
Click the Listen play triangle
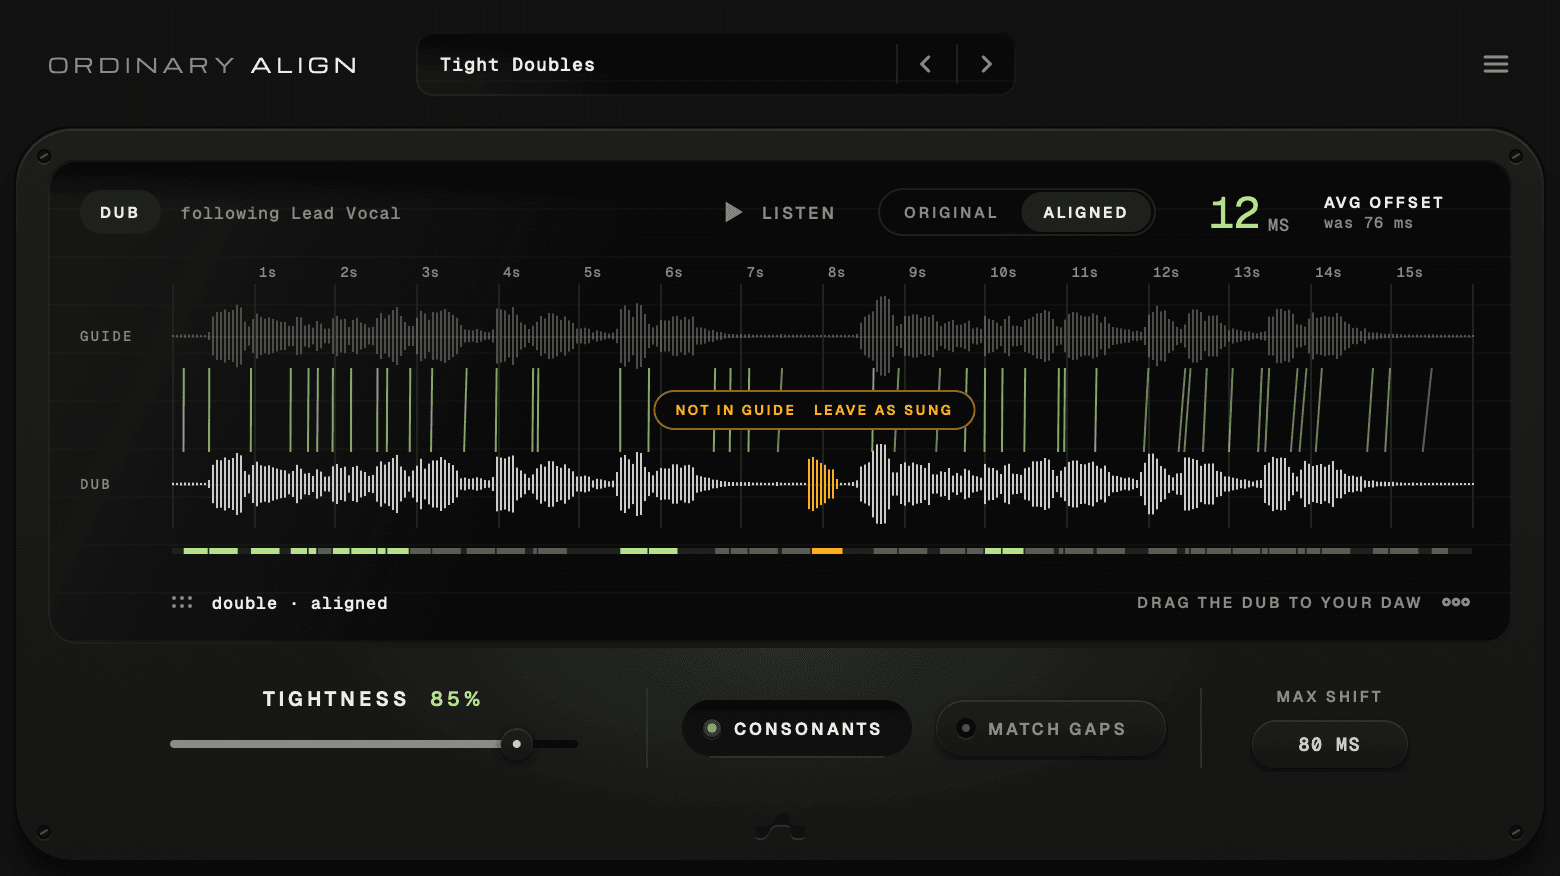point(733,212)
